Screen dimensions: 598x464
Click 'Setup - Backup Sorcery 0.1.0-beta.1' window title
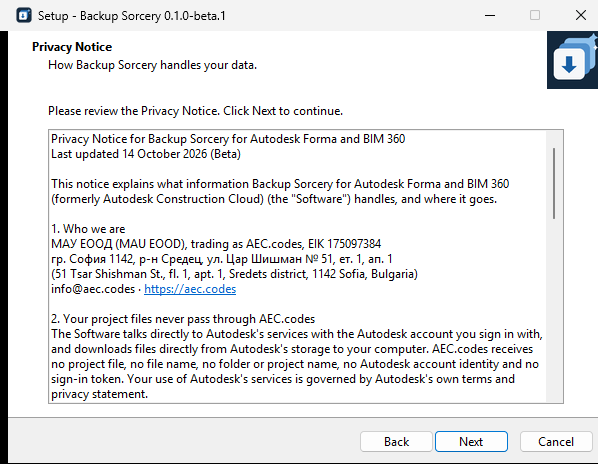pyautogui.click(x=132, y=16)
